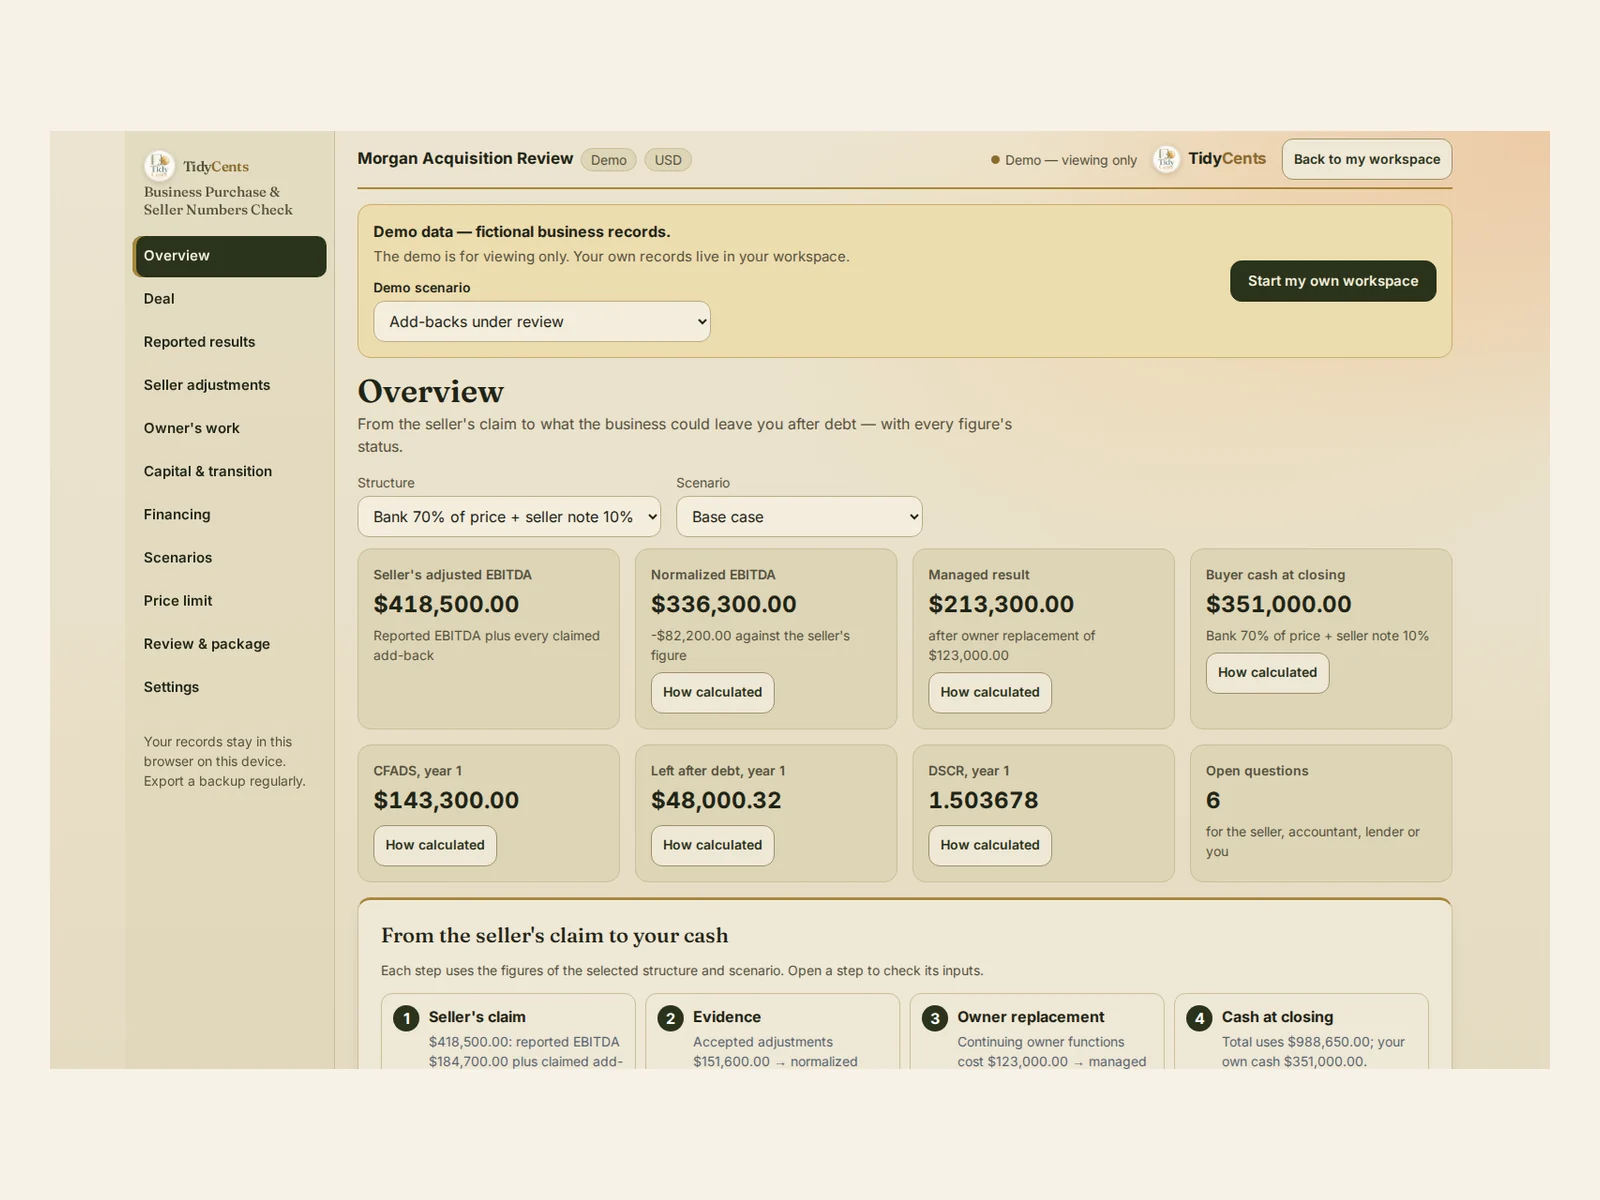This screenshot has height=1200, width=1600.
Task: Click the Morgan Acquisition Review title
Action: 465,159
